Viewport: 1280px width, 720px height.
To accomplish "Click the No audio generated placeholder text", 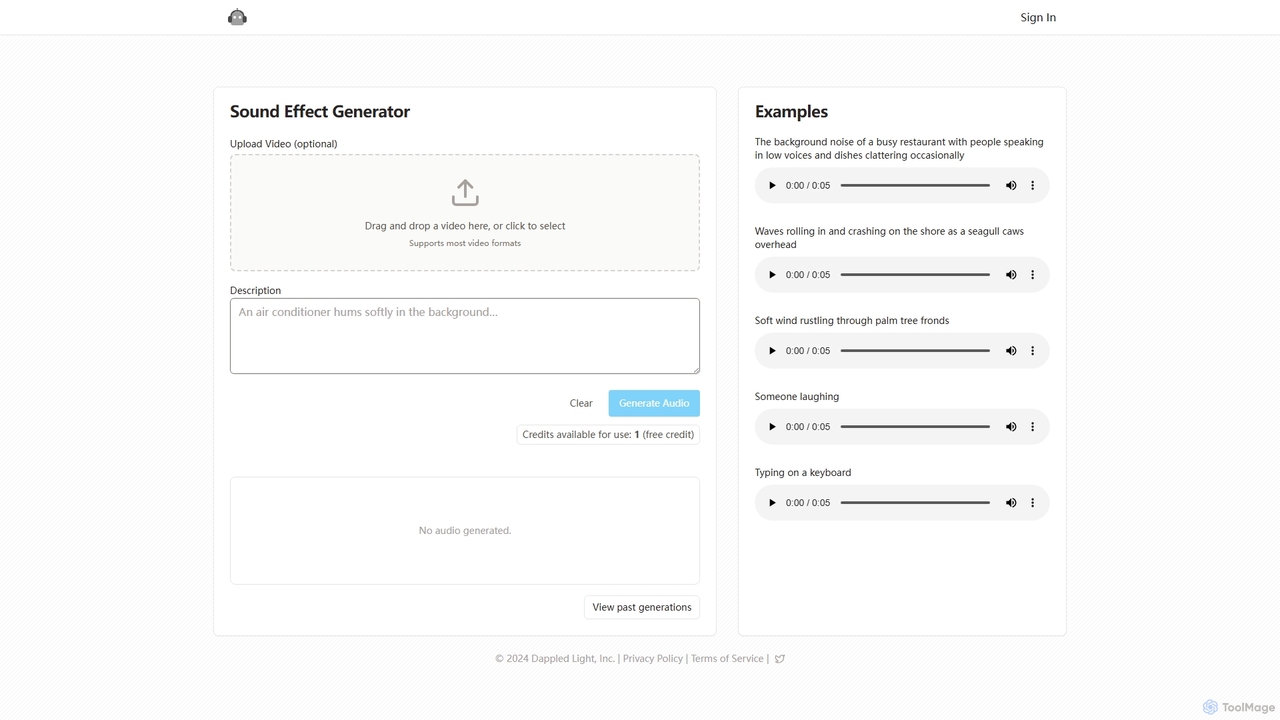I will (465, 531).
